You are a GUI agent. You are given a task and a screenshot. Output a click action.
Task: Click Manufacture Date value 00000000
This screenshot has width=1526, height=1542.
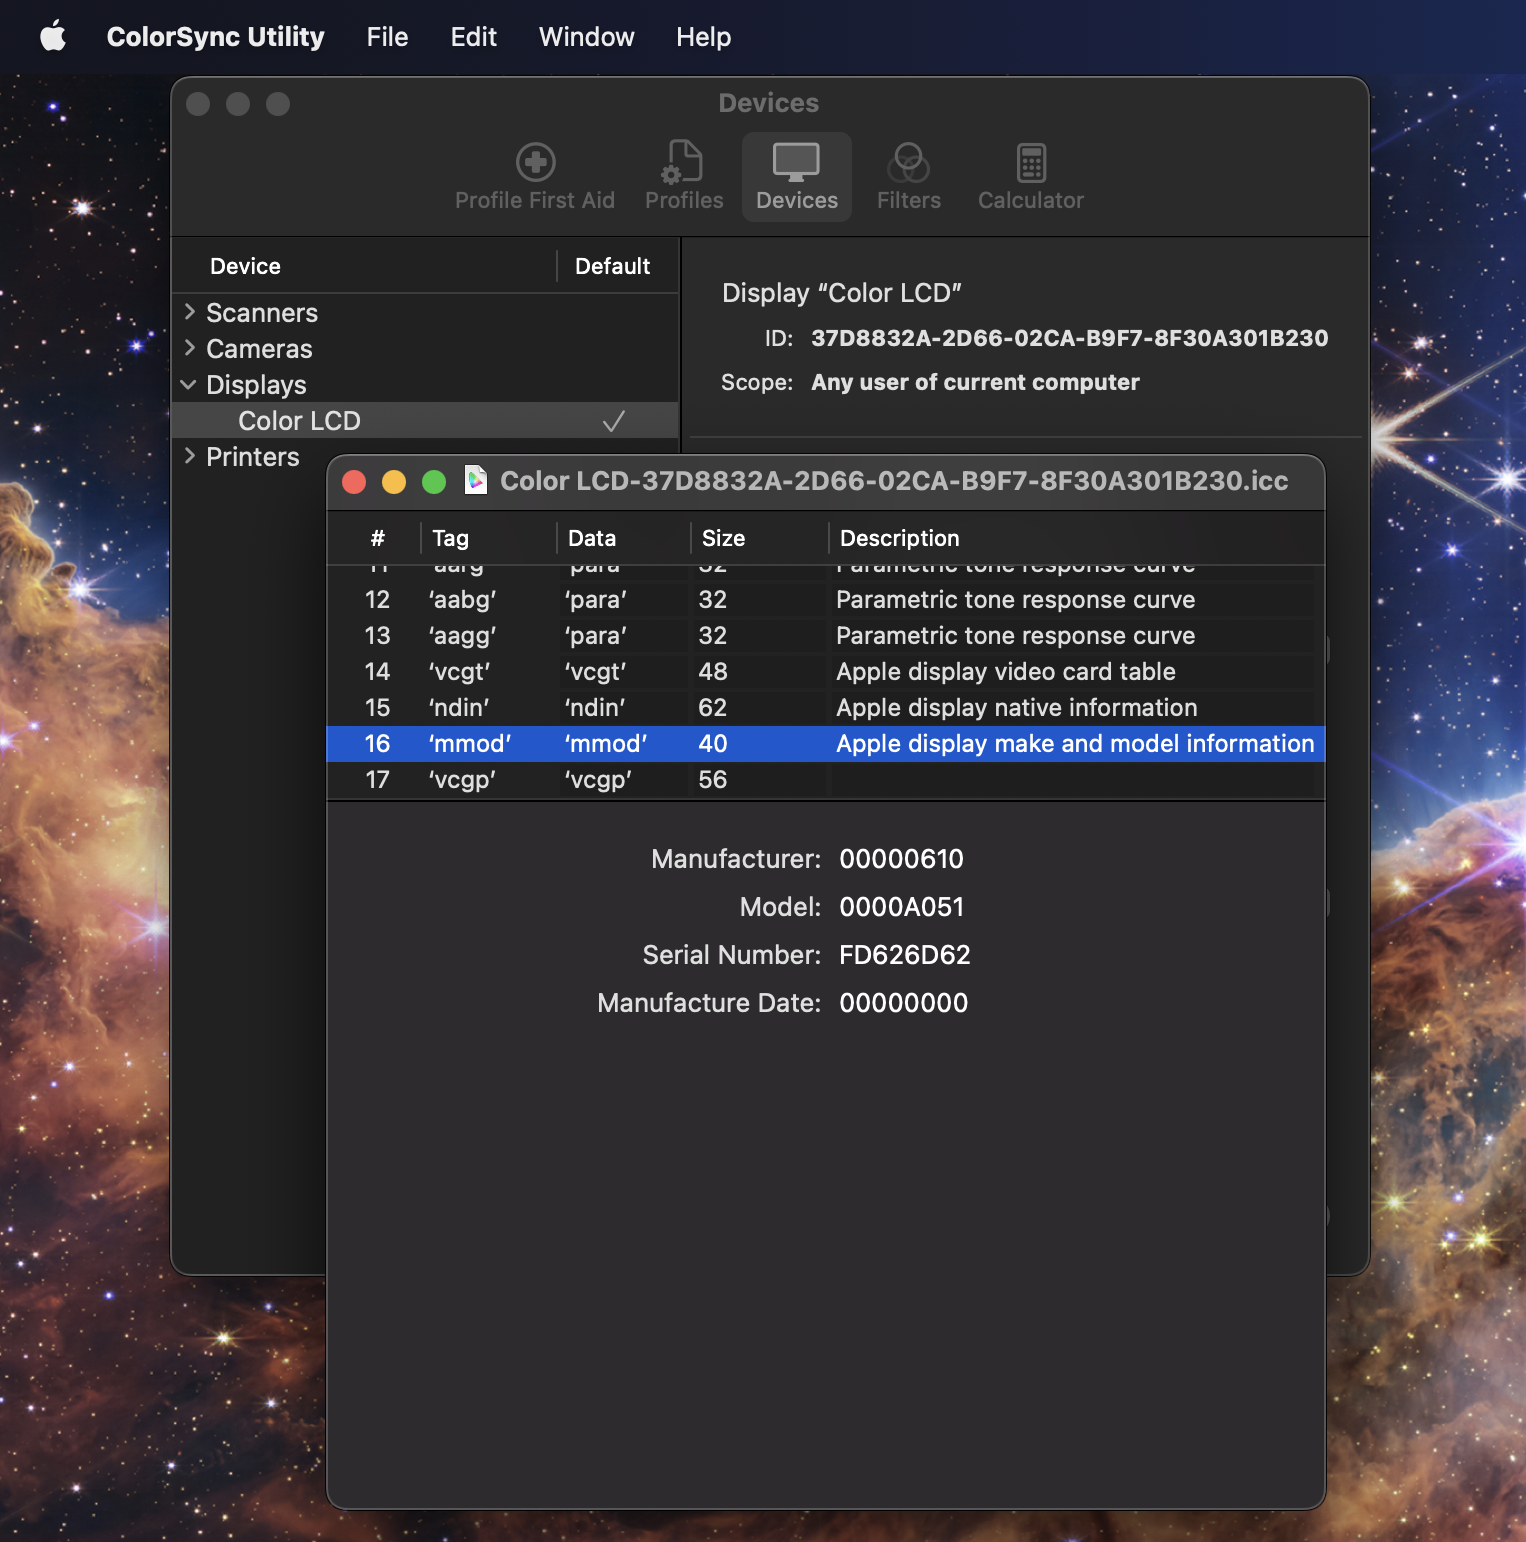pyautogui.click(x=903, y=1003)
